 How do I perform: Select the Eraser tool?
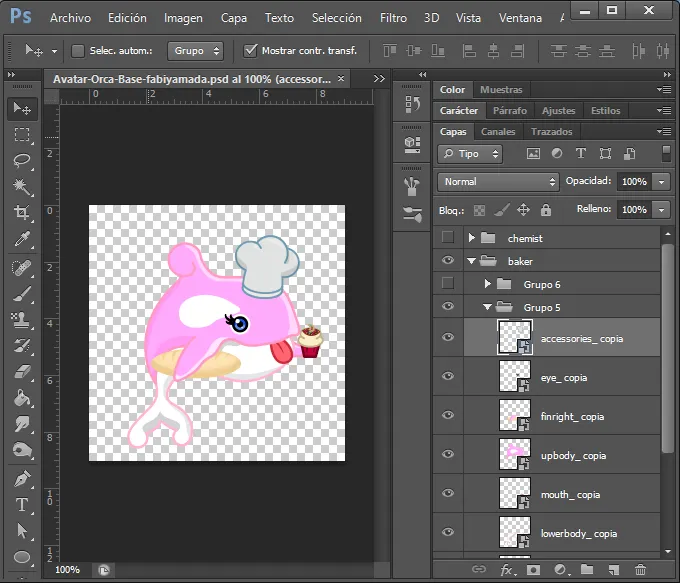pyautogui.click(x=22, y=372)
